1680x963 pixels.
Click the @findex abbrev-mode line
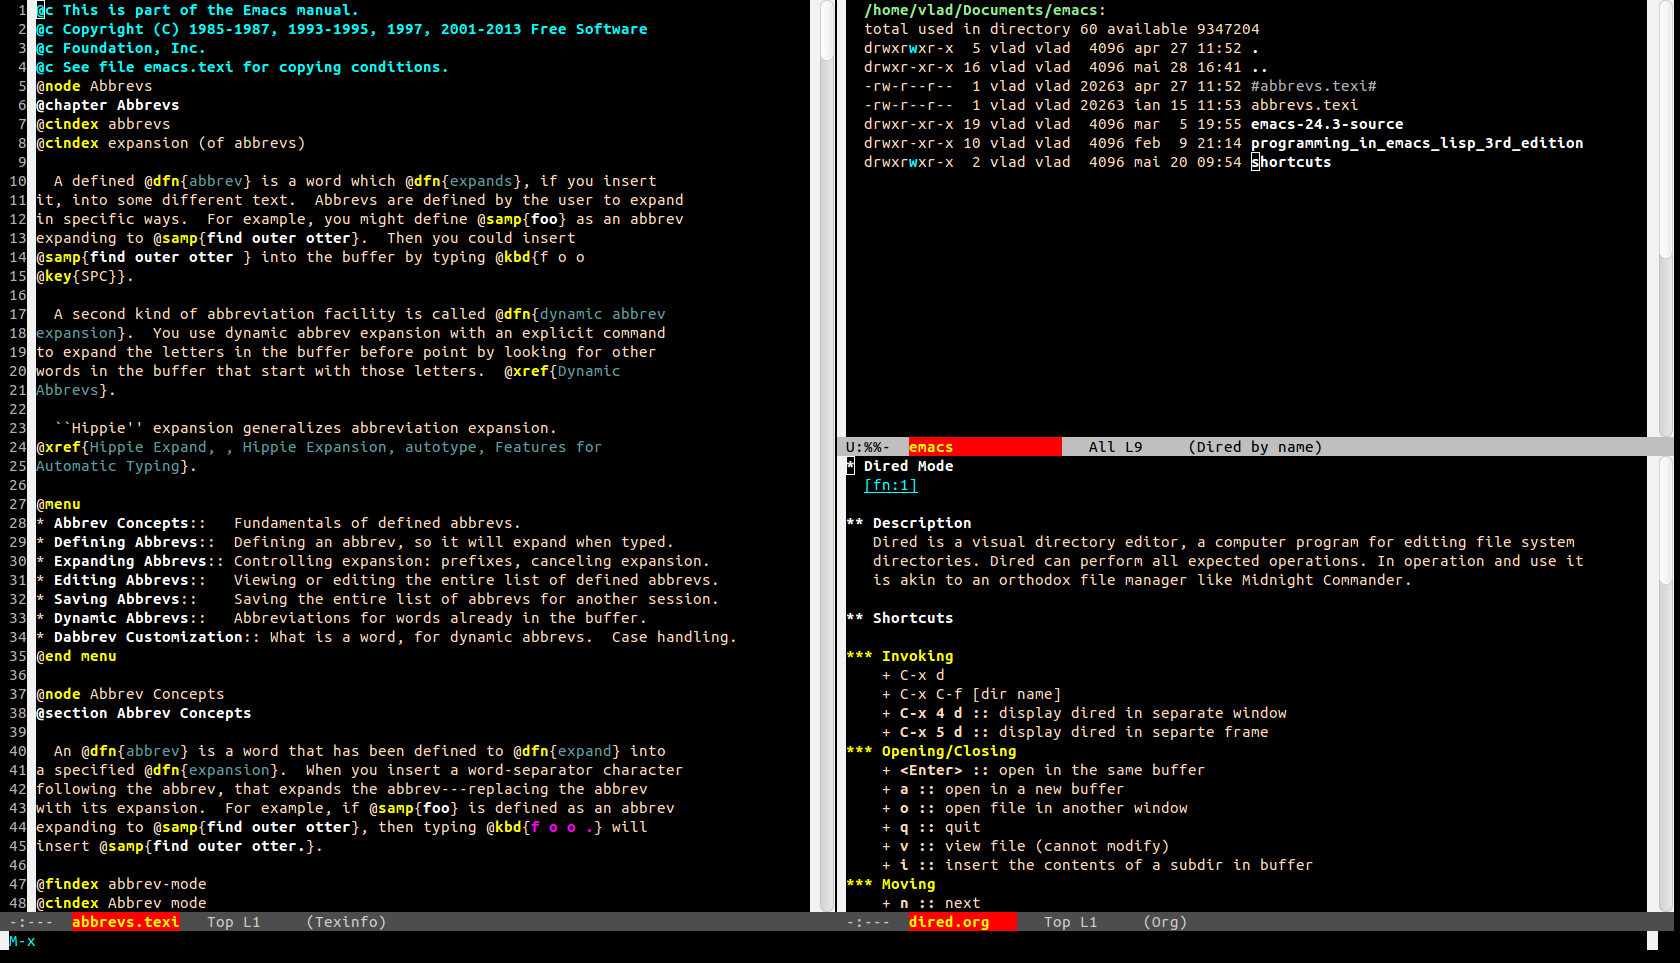click(x=121, y=884)
